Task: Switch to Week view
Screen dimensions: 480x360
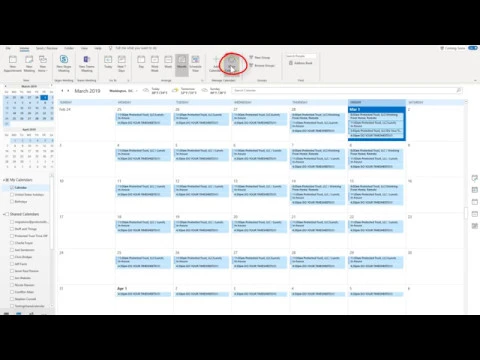Action: click(x=168, y=63)
